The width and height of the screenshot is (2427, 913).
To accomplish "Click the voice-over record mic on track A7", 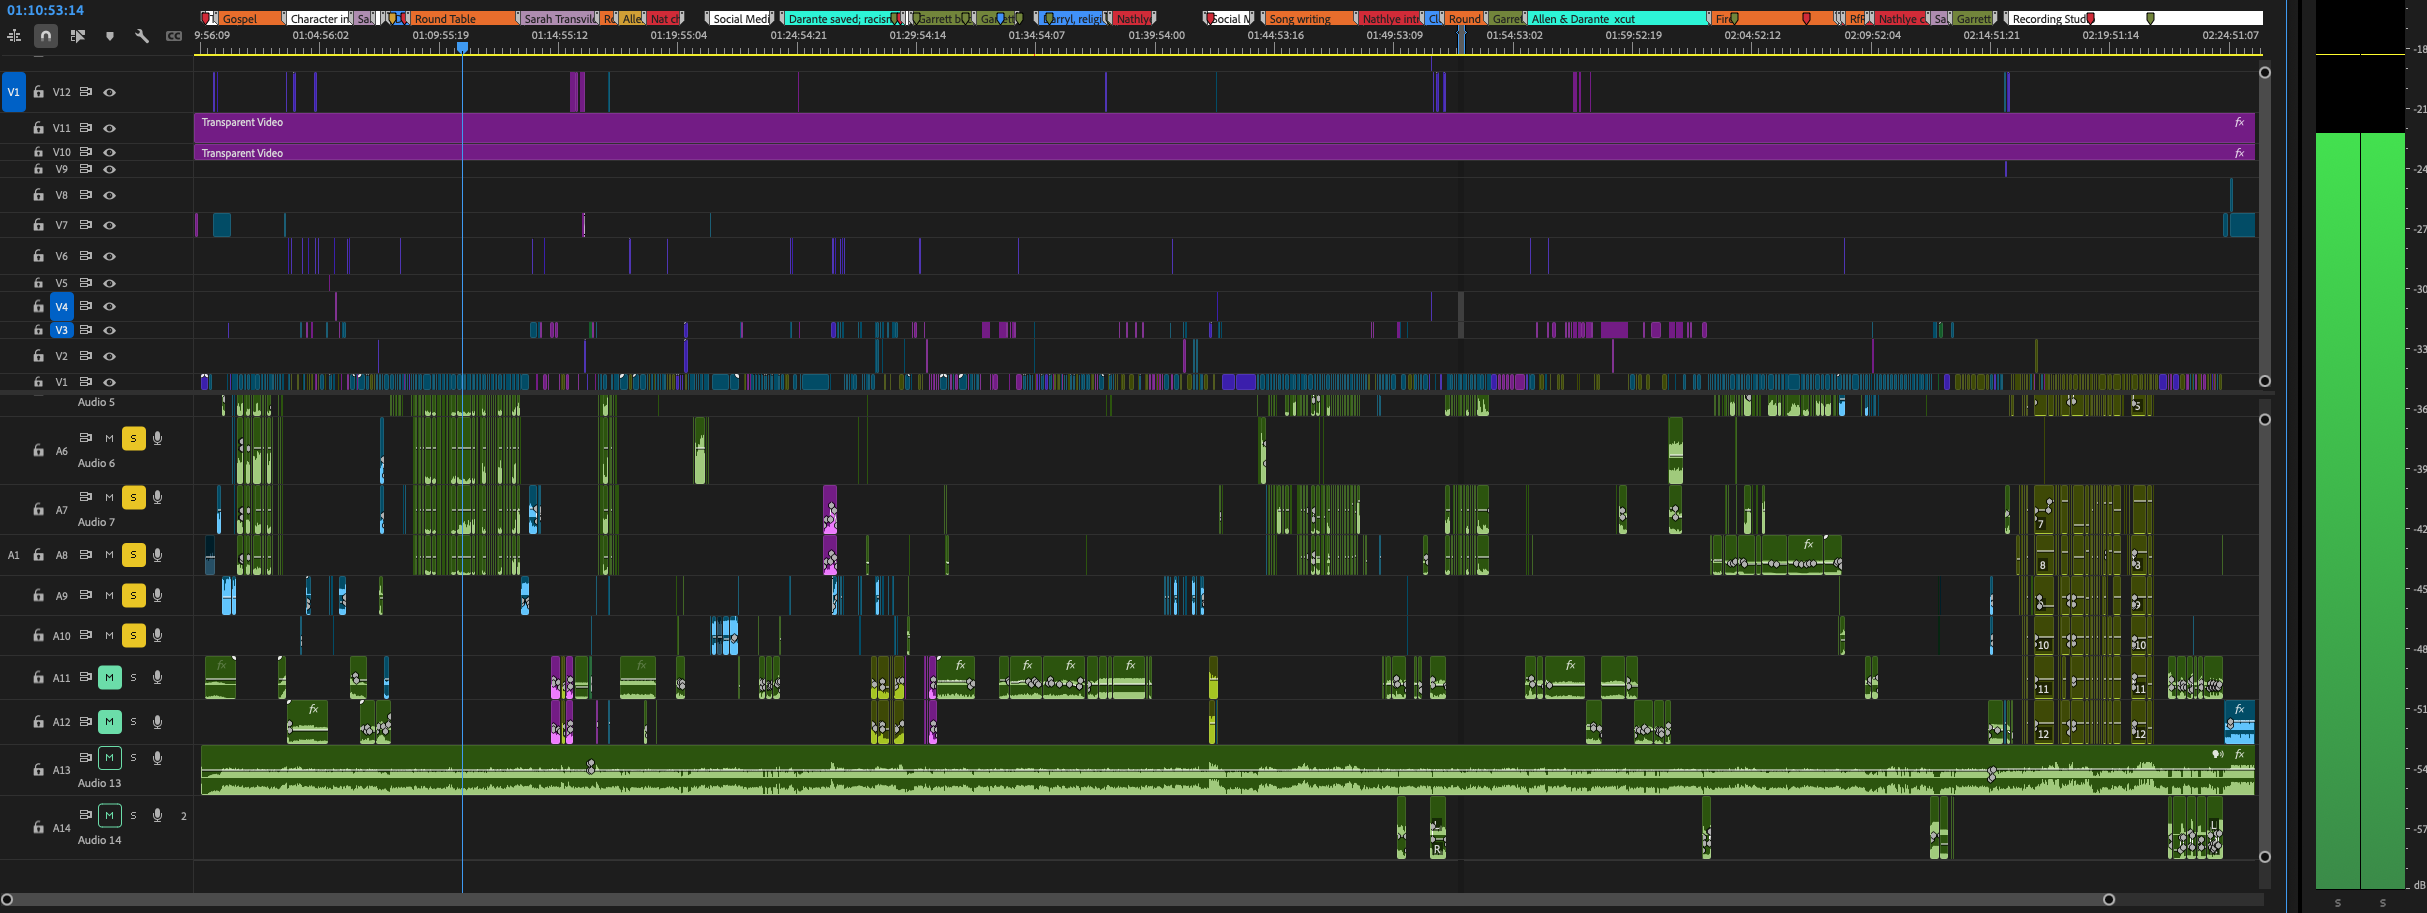I will [158, 497].
